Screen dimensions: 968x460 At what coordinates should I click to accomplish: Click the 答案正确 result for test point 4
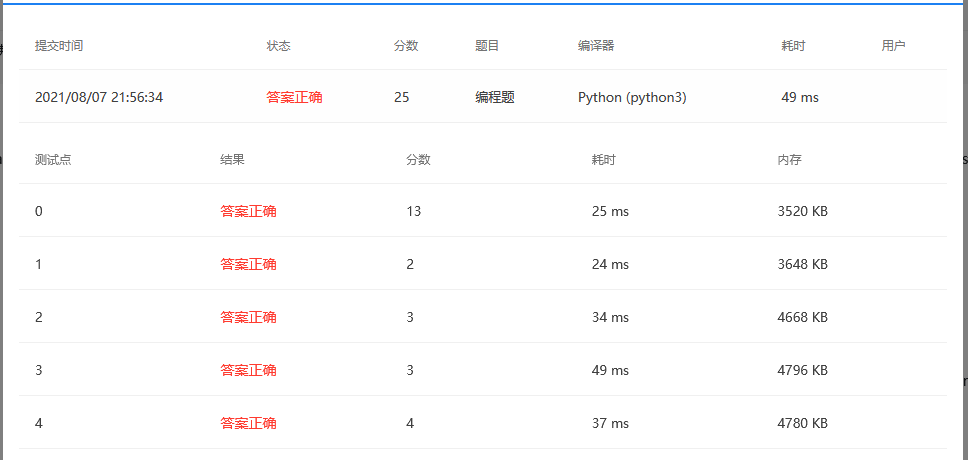tap(248, 424)
